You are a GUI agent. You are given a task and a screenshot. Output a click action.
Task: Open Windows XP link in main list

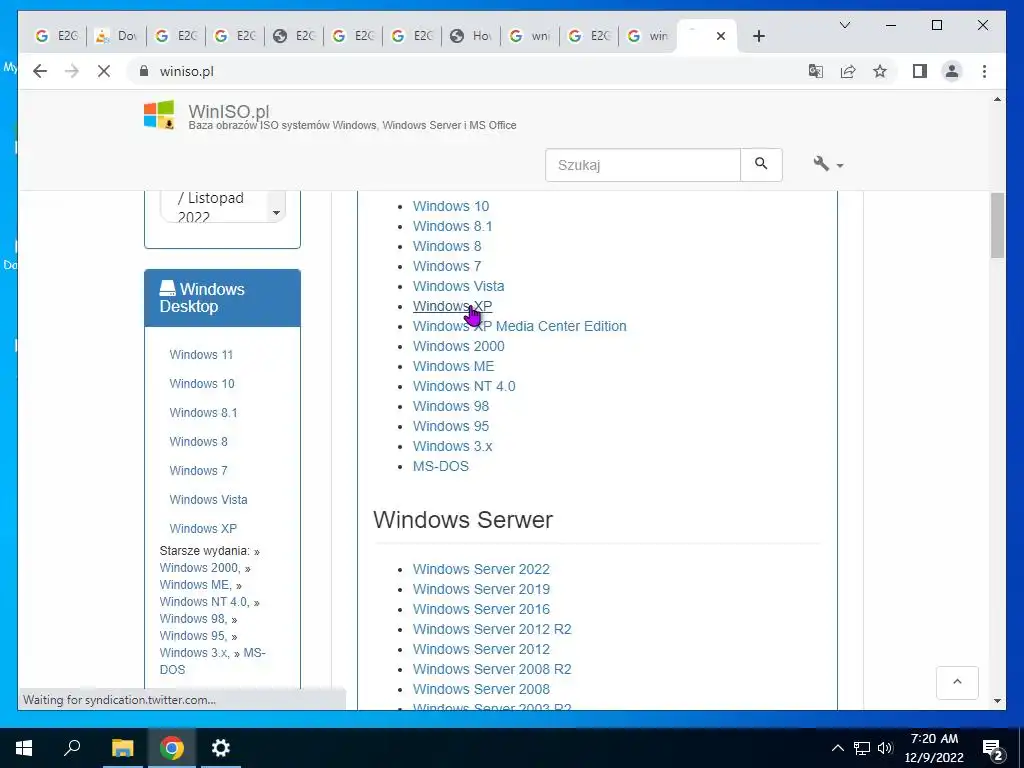coord(453,306)
